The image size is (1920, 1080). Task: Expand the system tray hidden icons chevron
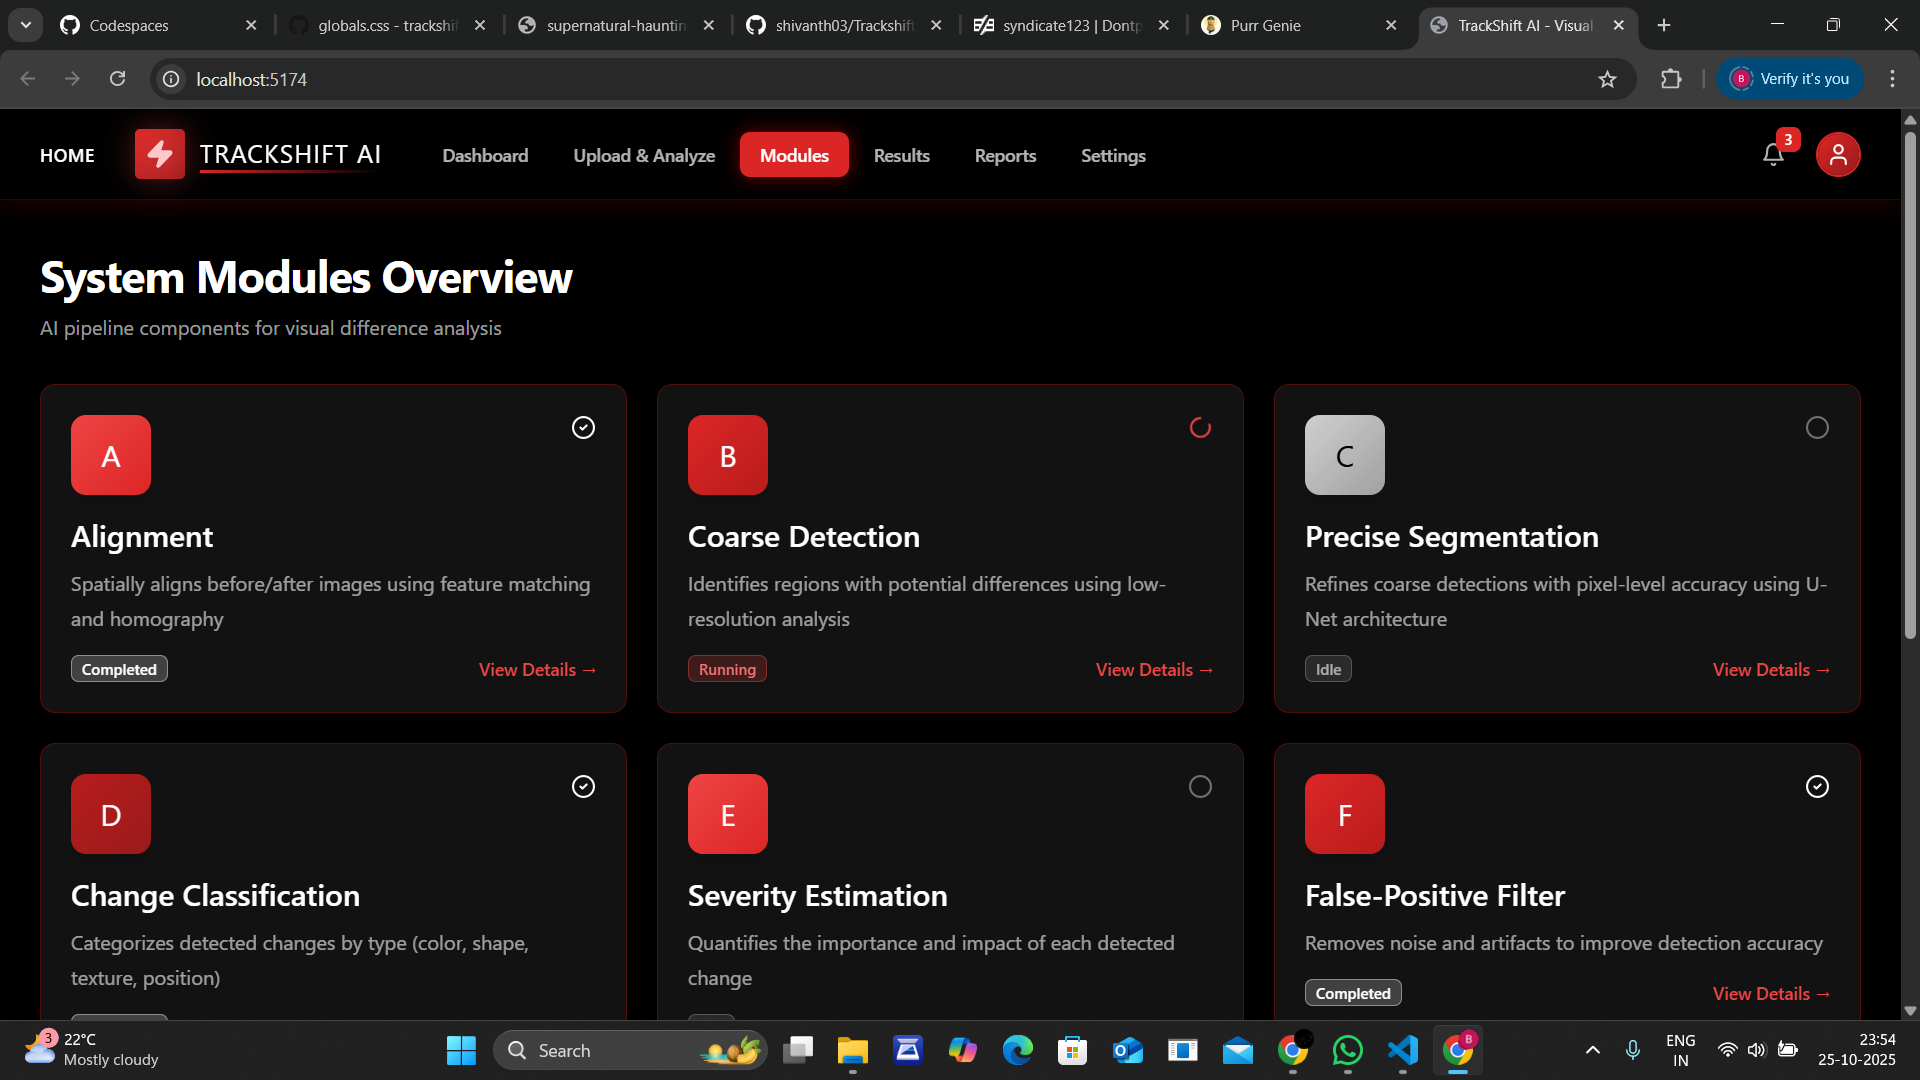1593,1050
